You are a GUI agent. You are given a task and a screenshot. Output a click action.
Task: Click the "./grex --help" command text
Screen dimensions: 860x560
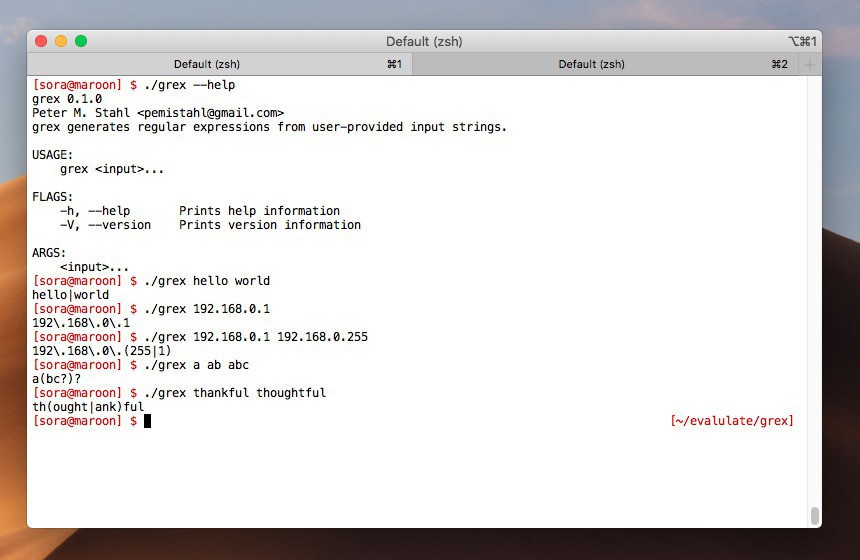coord(190,85)
